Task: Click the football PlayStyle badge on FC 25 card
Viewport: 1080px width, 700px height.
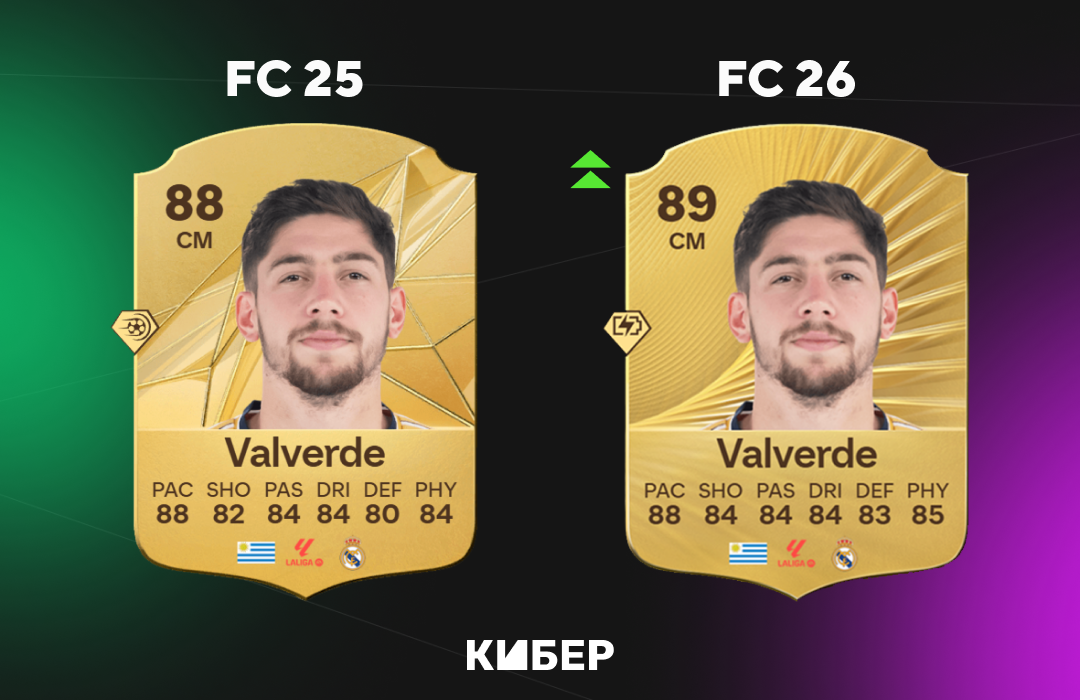Action: click(135, 330)
